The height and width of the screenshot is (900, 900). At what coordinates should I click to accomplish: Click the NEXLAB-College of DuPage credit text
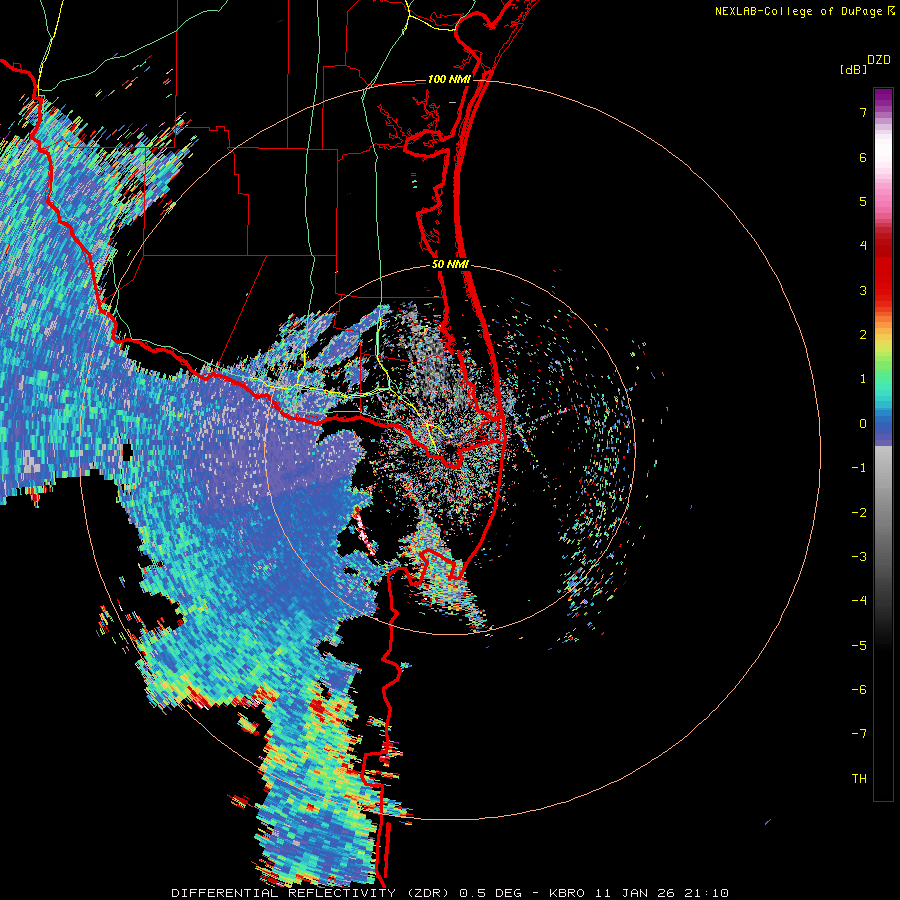pos(799,11)
